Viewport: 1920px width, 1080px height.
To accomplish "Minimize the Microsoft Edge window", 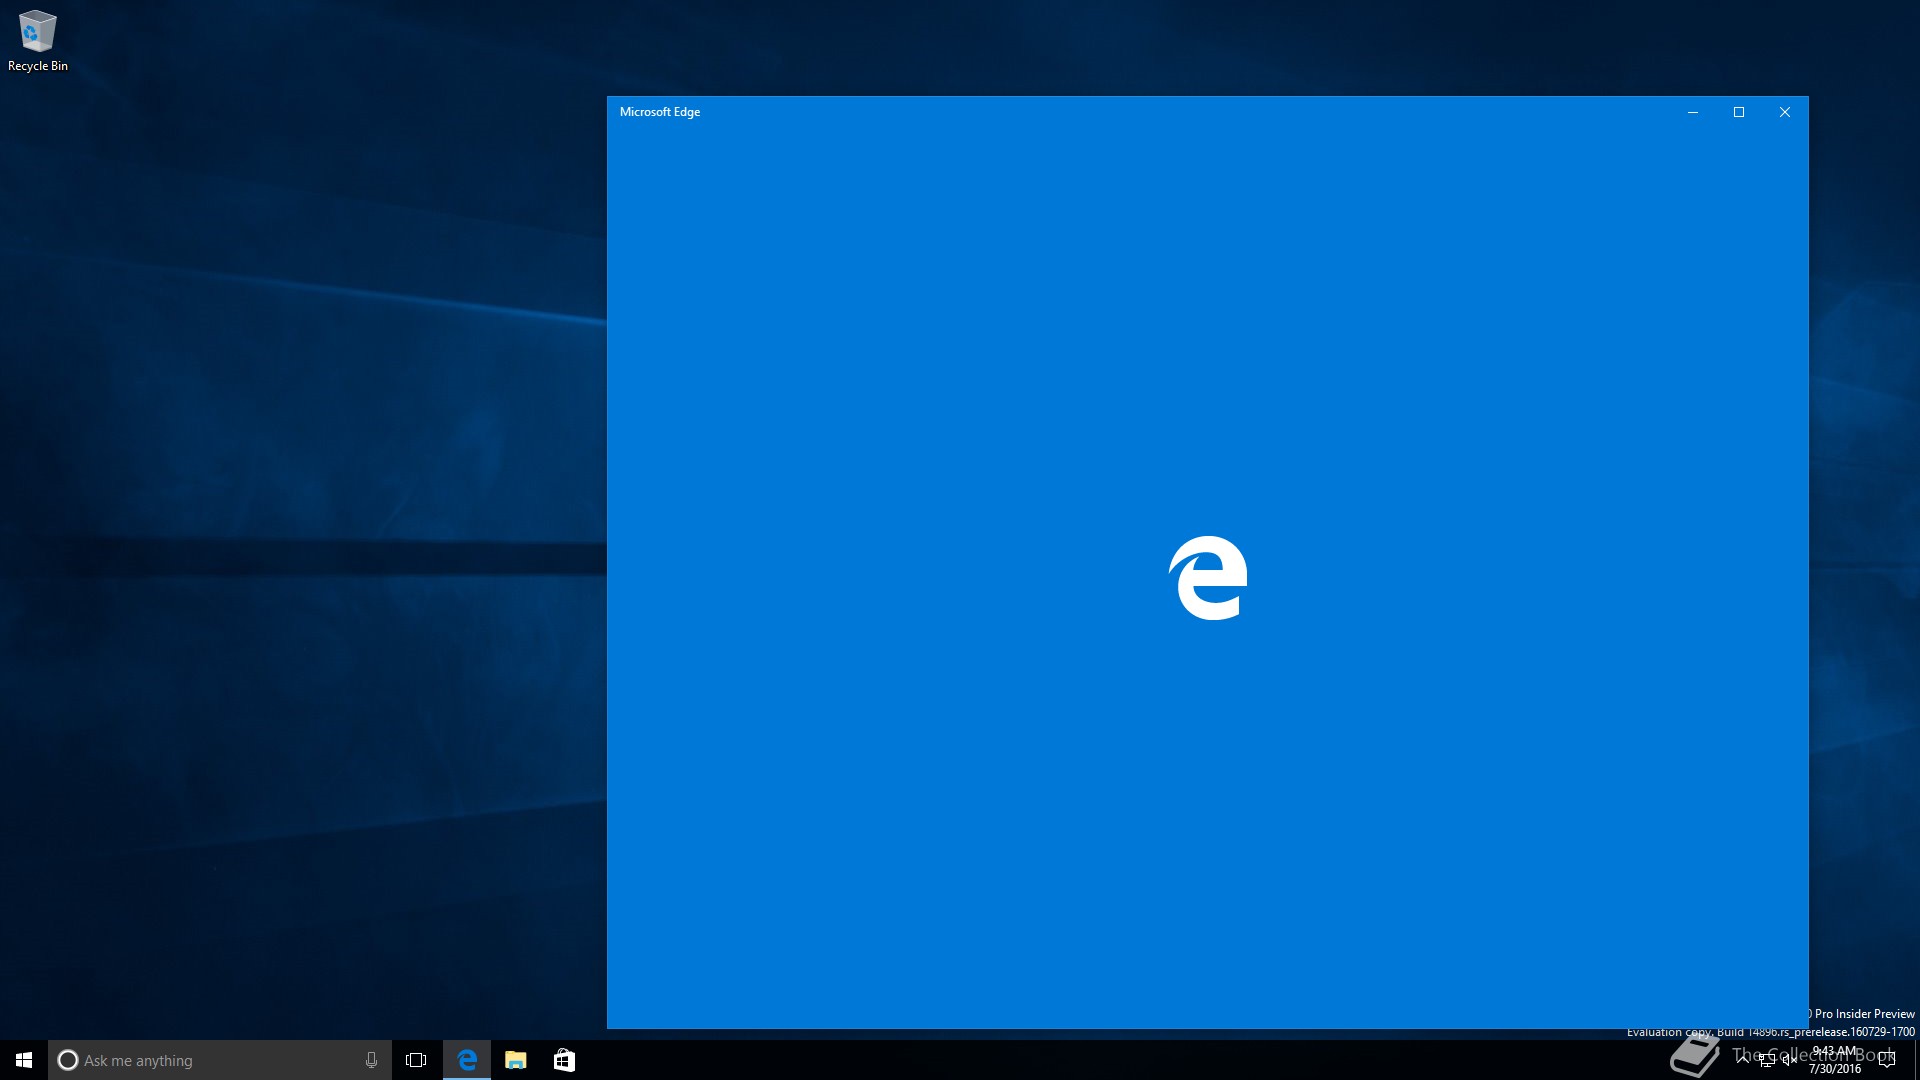I will pos(1693,112).
